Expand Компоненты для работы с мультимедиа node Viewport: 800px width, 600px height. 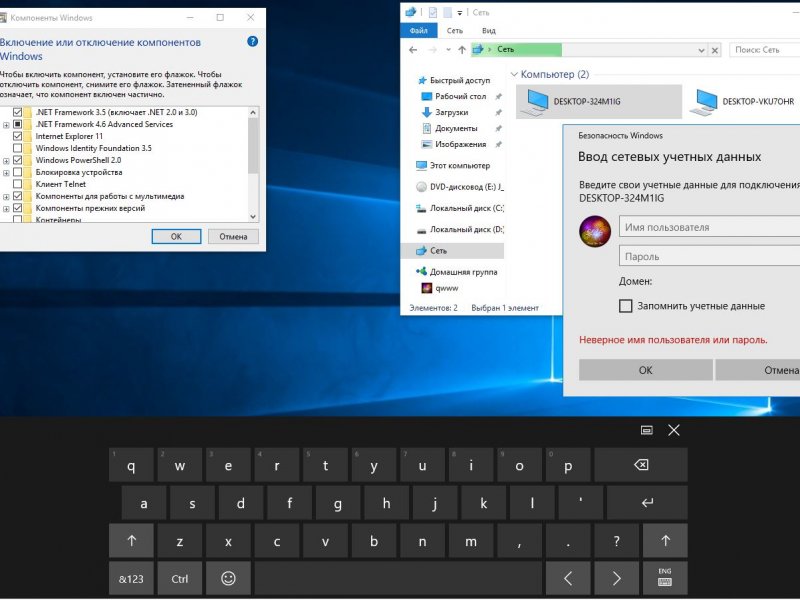tap(6, 196)
